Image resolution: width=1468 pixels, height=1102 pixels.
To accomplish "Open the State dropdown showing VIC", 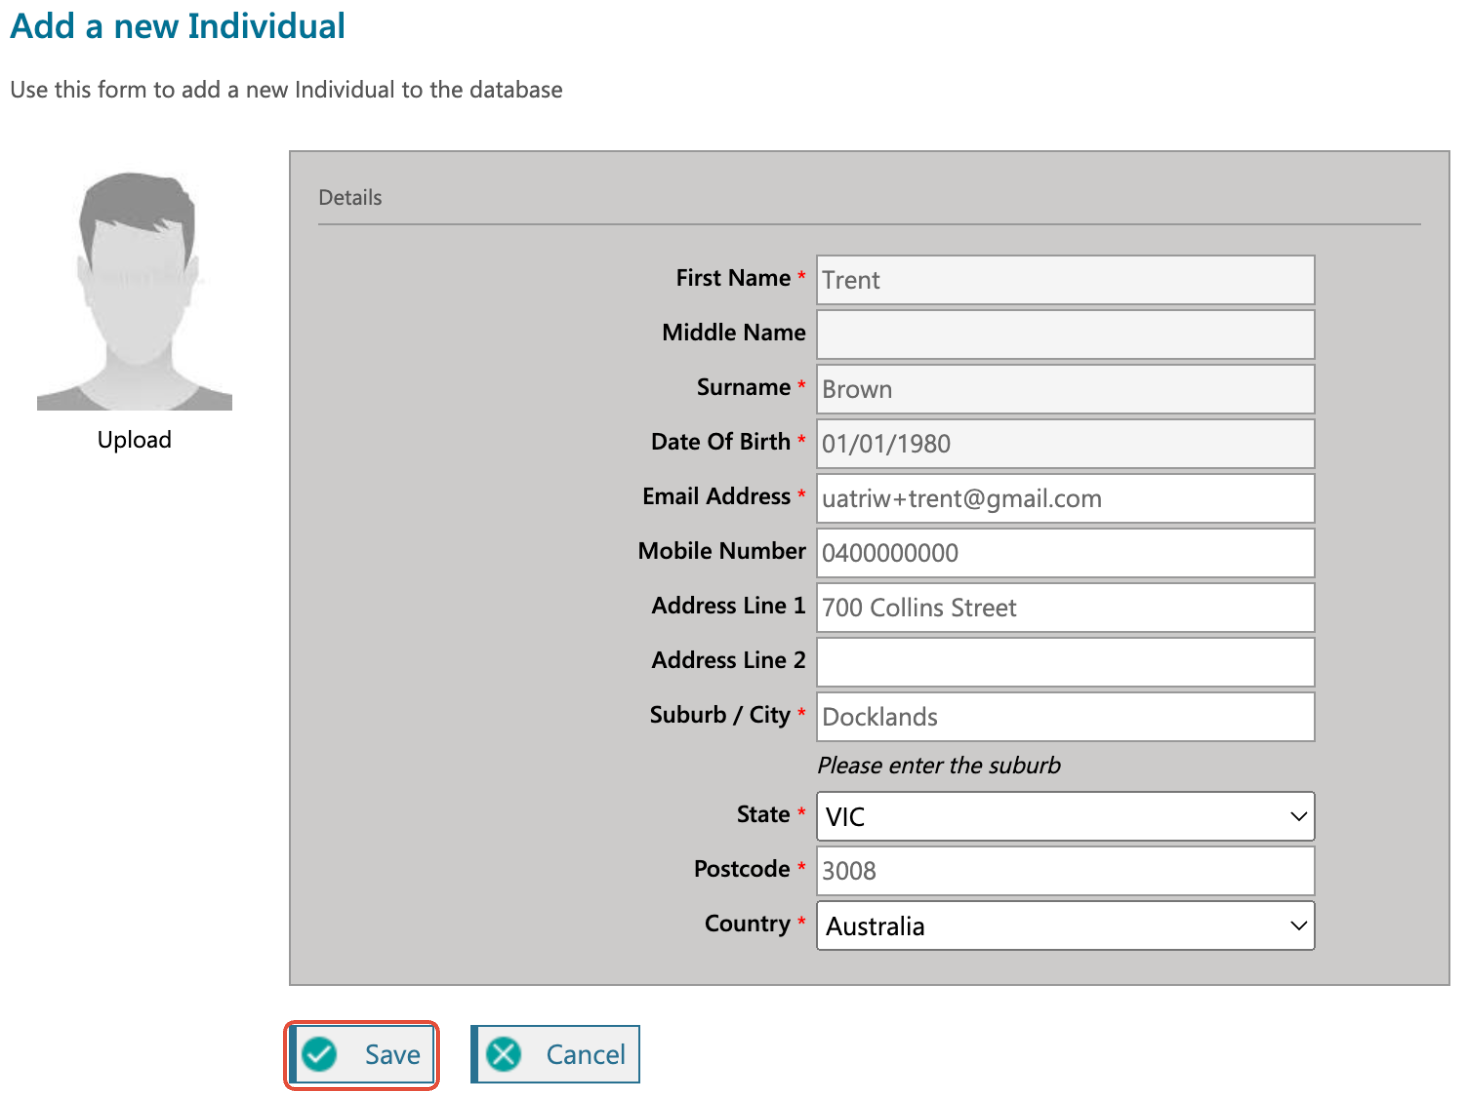I will click(1064, 817).
